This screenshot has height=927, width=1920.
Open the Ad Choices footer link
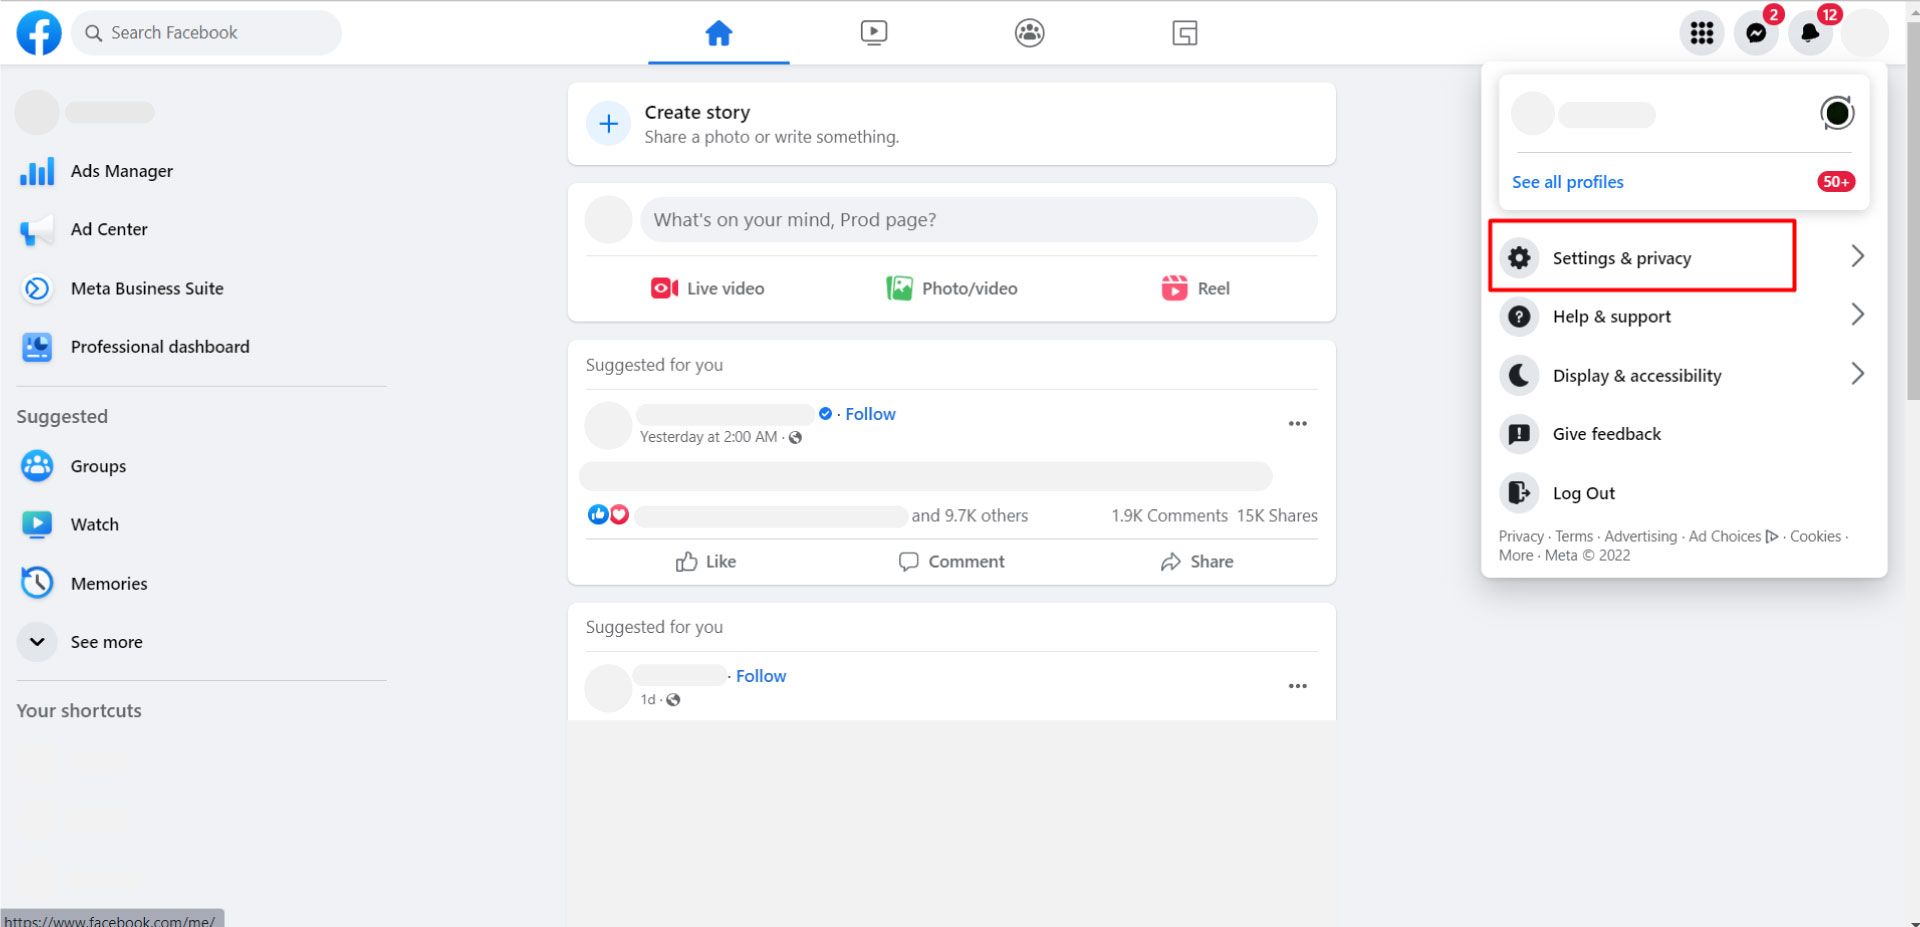tap(1733, 537)
